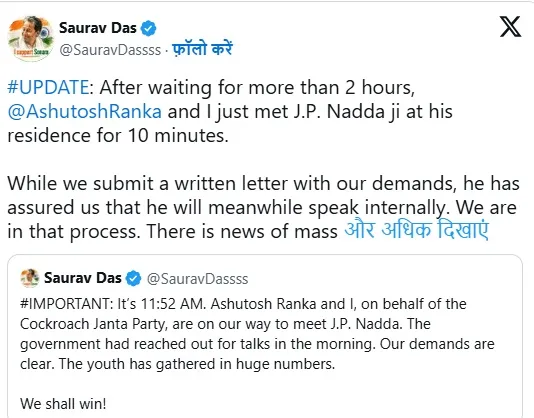This screenshot has height=418, width=534.
Task: Open the Saurav Das display name
Action: click(98, 28)
